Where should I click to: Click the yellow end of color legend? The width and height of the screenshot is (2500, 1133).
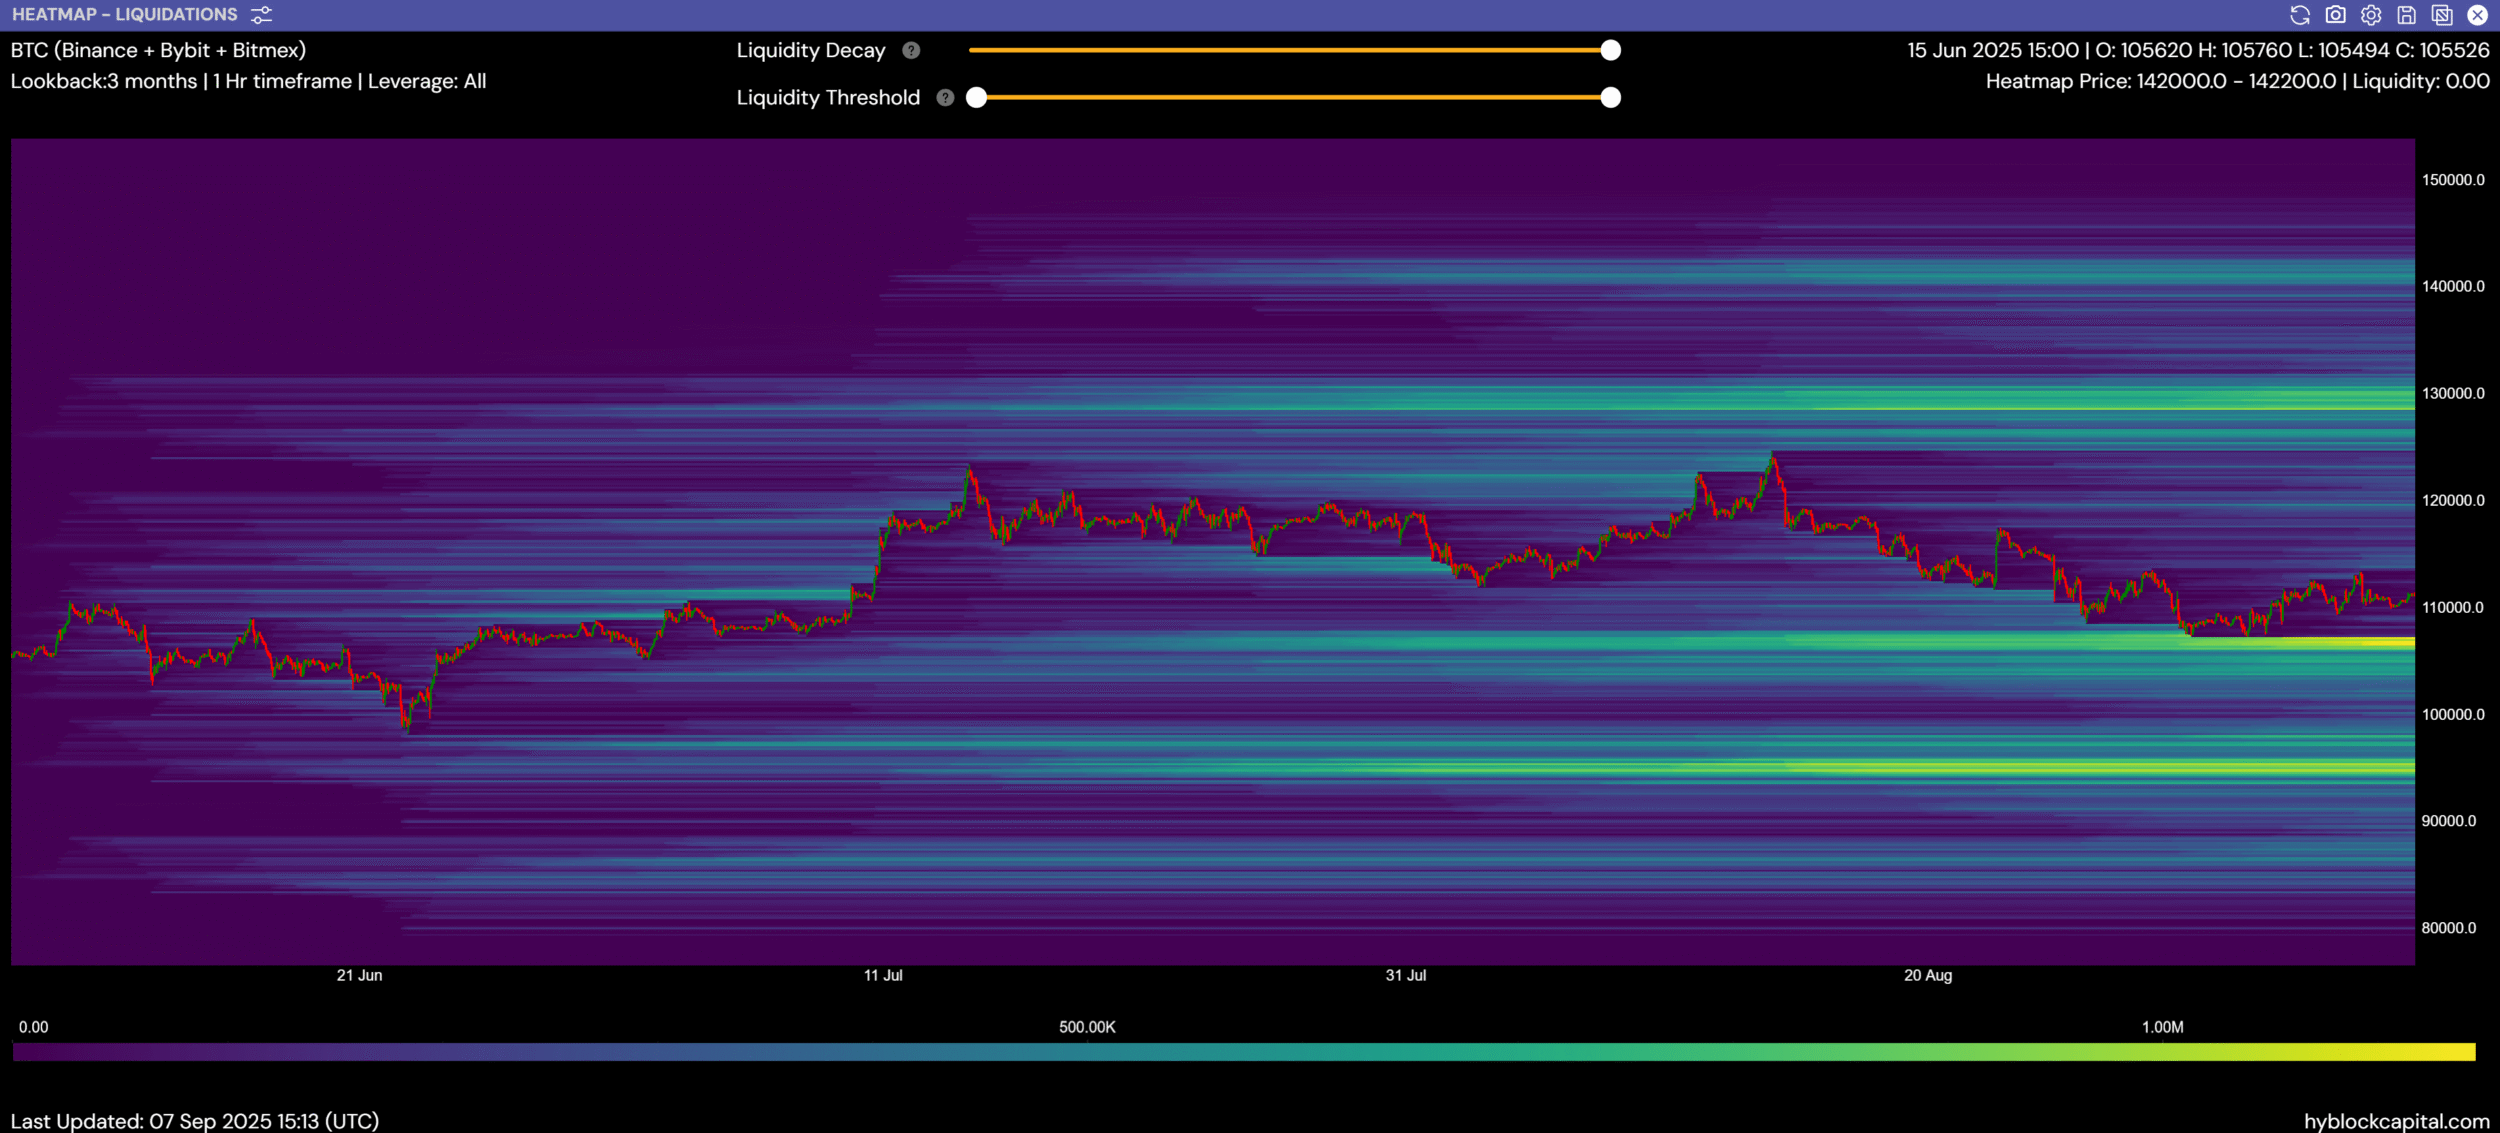click(x=2465, y=1051)
